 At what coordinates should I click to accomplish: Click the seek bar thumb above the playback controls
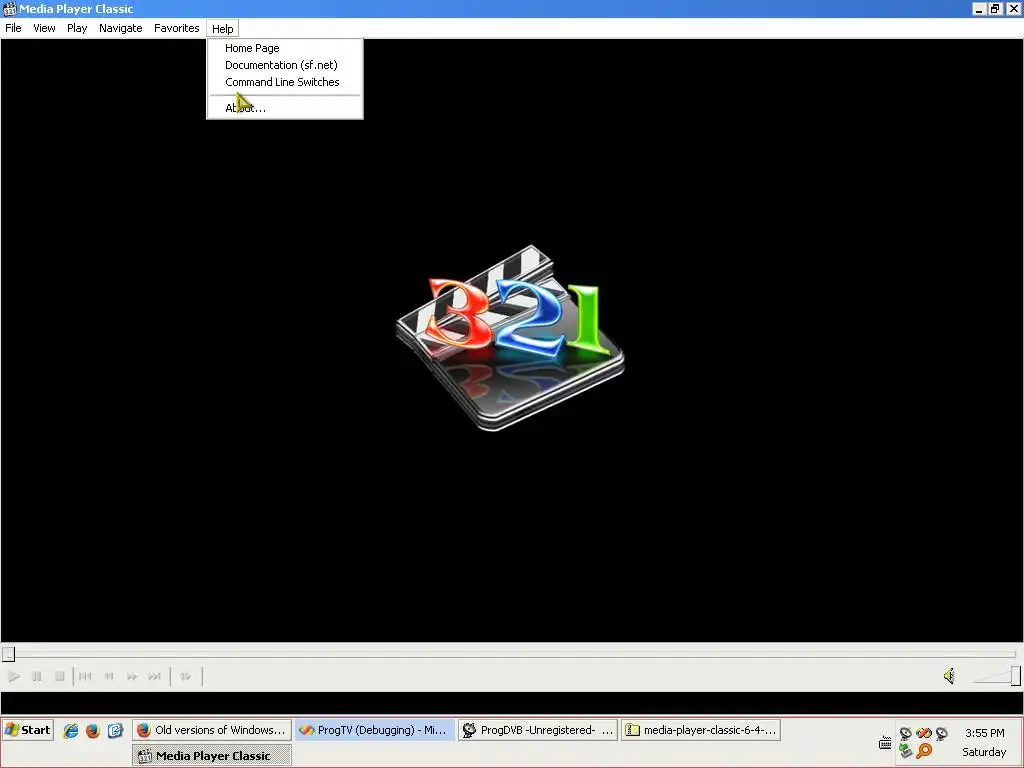(8, 654)
